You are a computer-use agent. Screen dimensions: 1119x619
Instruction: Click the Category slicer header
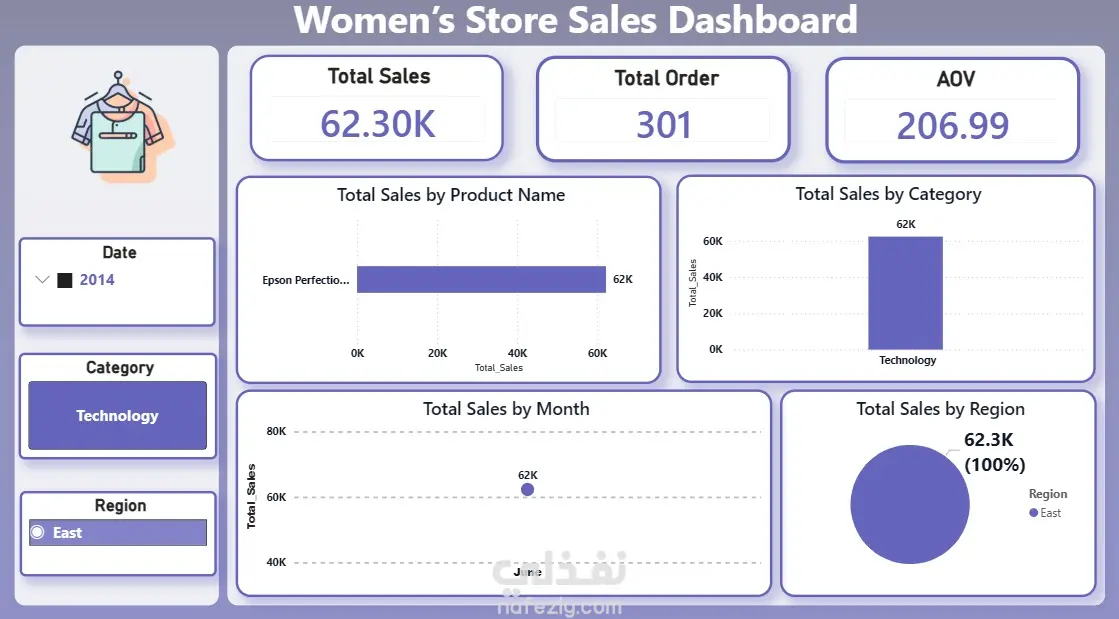click(x=120, y=368)
